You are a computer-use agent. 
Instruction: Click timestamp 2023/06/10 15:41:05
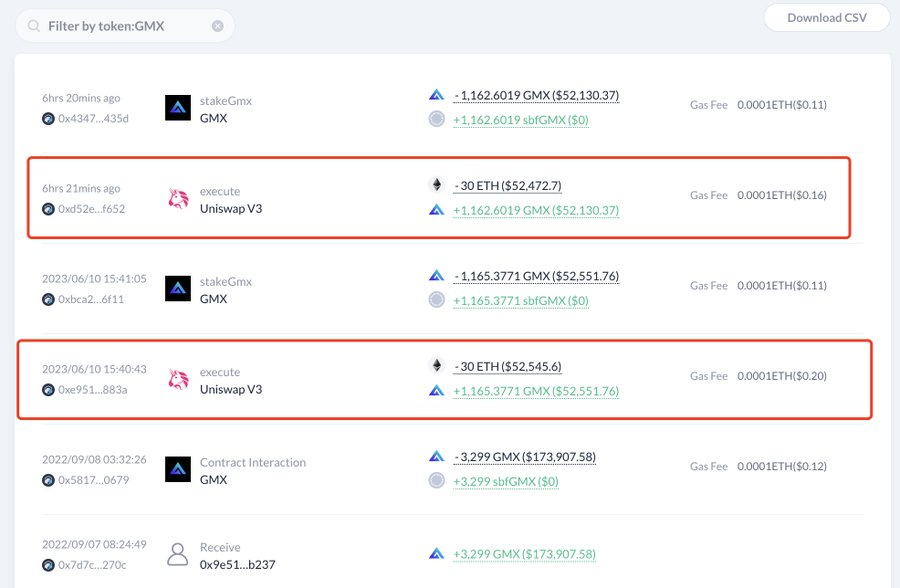click(94, 279)
